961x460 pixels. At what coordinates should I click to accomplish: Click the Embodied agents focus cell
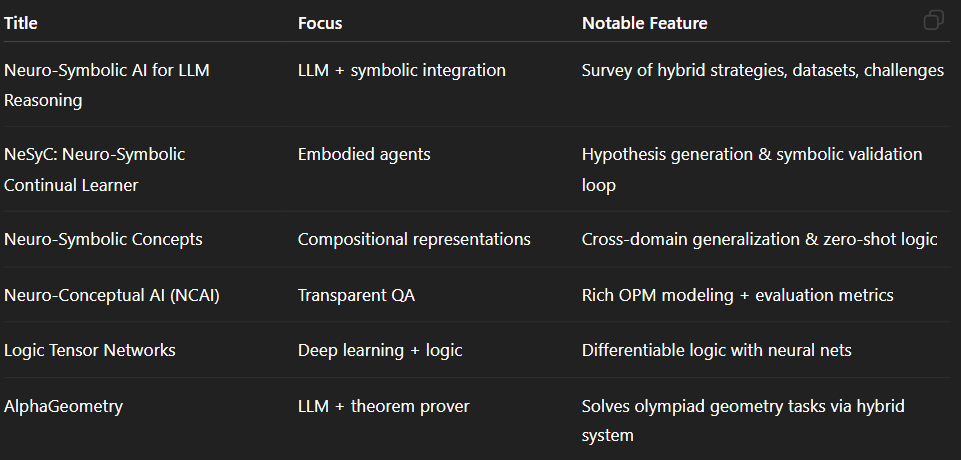[x=364, y=154]
